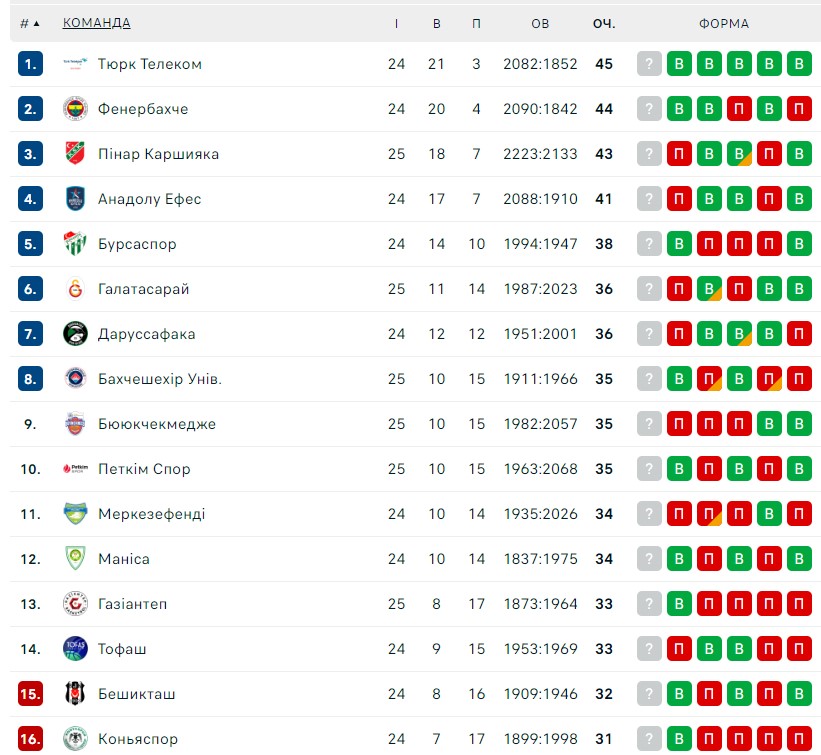
Task: Click the Galatasaray team logo
Action: pyautogui.click(x=75, y=289)
